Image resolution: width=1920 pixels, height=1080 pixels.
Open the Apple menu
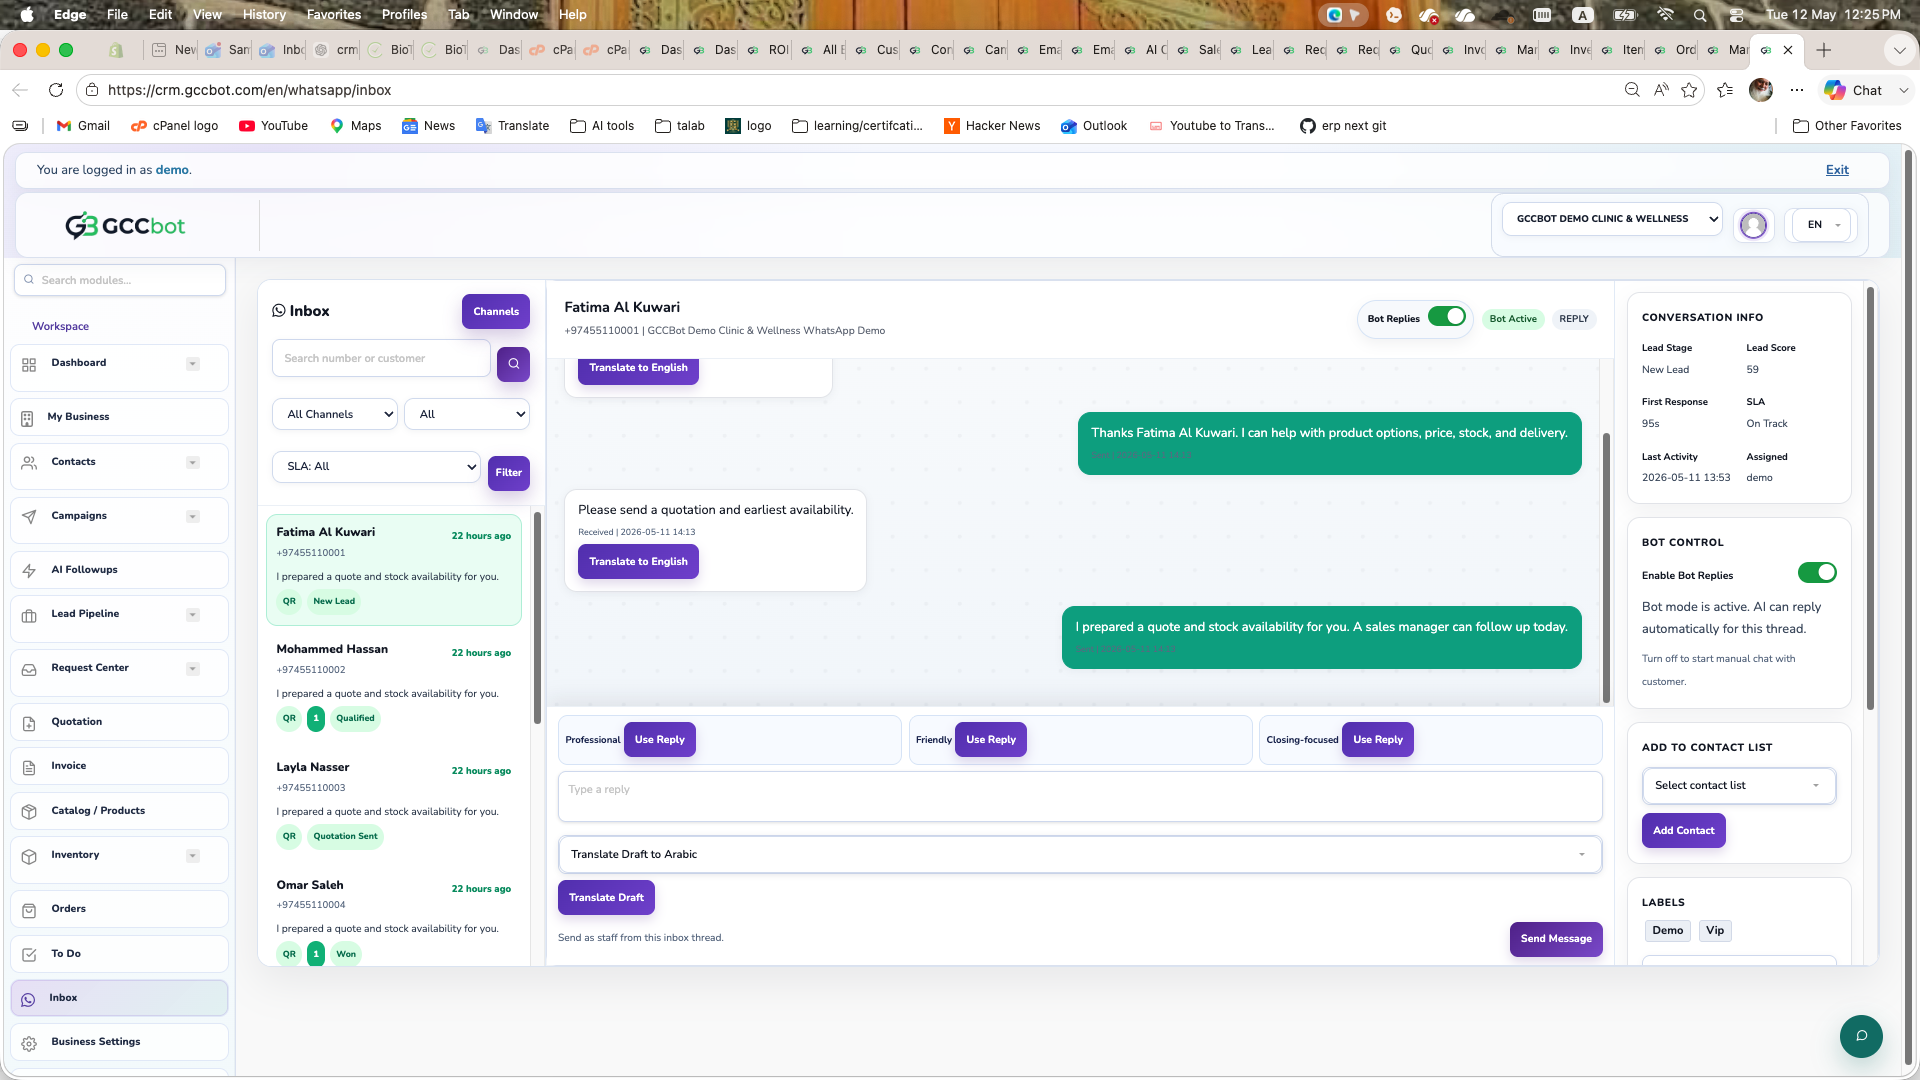[x=27, y=14]
